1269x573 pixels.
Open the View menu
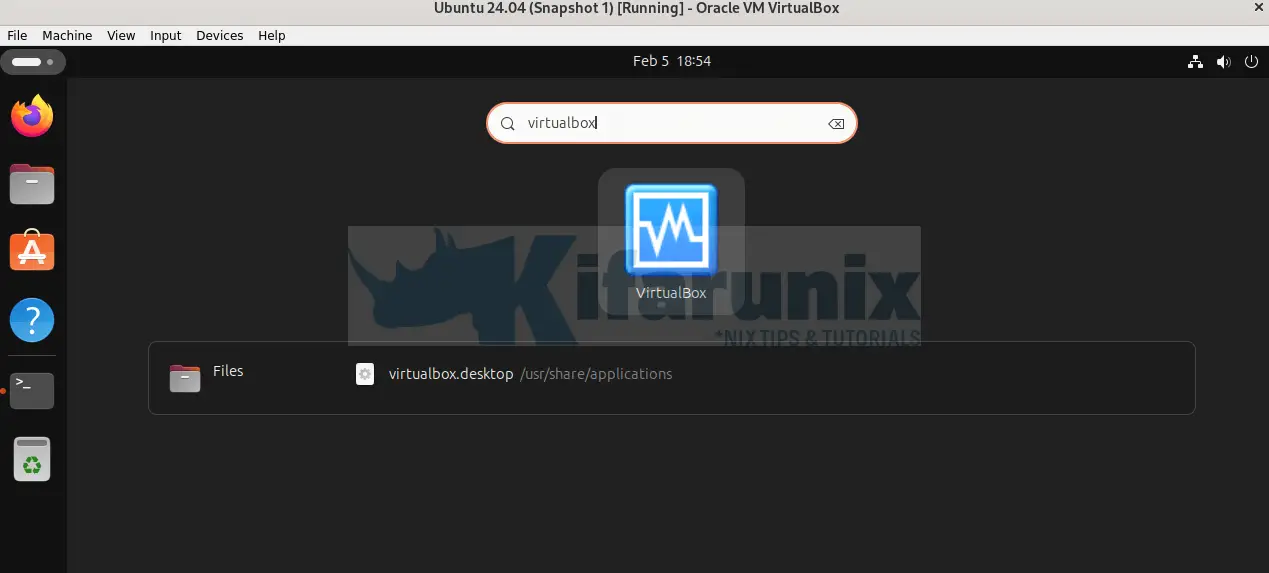pyautogui.click(x=121, y=35)
